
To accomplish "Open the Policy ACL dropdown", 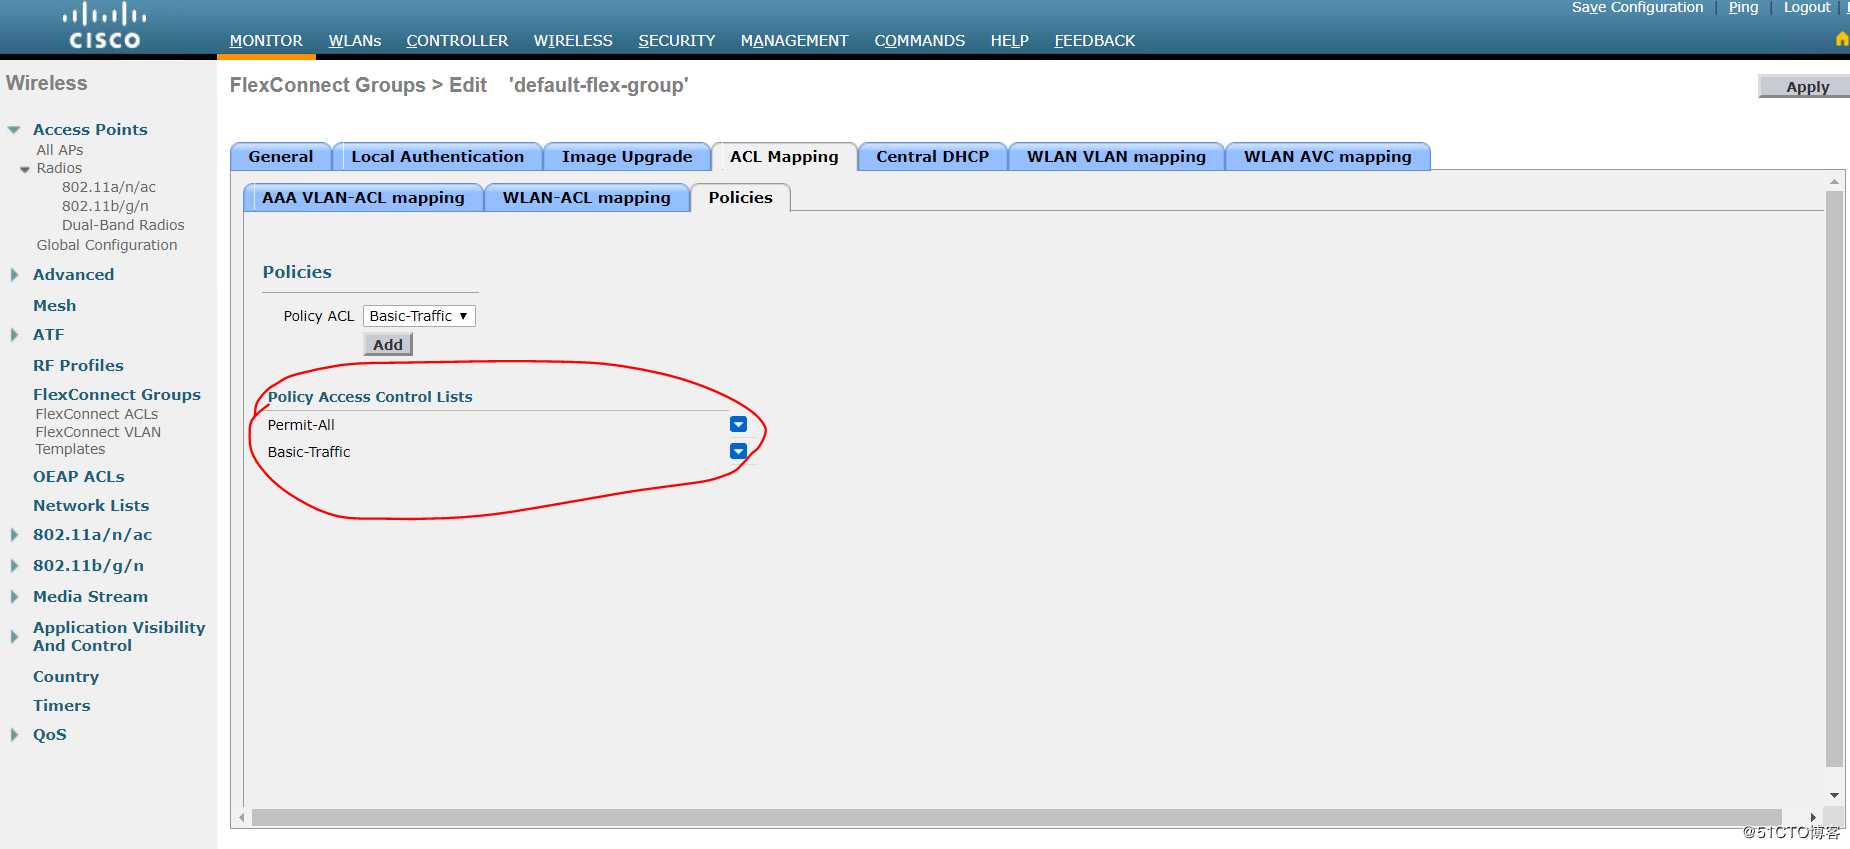I will 419,316.
